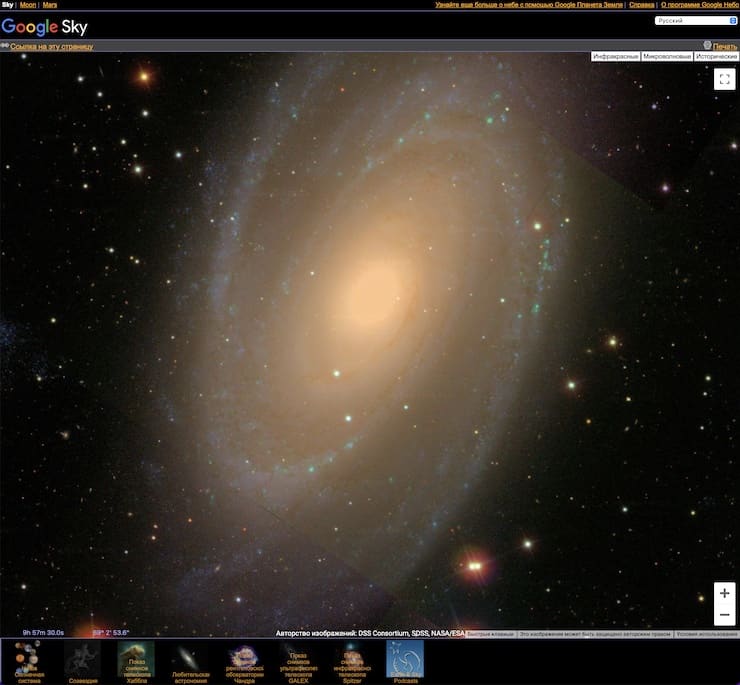This screenshot has height=685, width=740.
Task: Click the Печать print link
Action: (x=724, y=46)
